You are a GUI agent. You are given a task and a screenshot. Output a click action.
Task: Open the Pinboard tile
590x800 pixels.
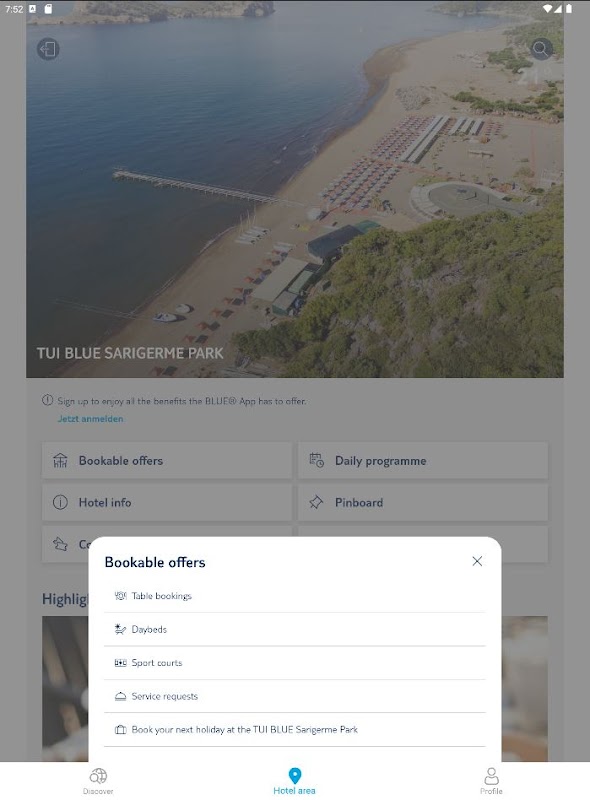tap(423, 503)
